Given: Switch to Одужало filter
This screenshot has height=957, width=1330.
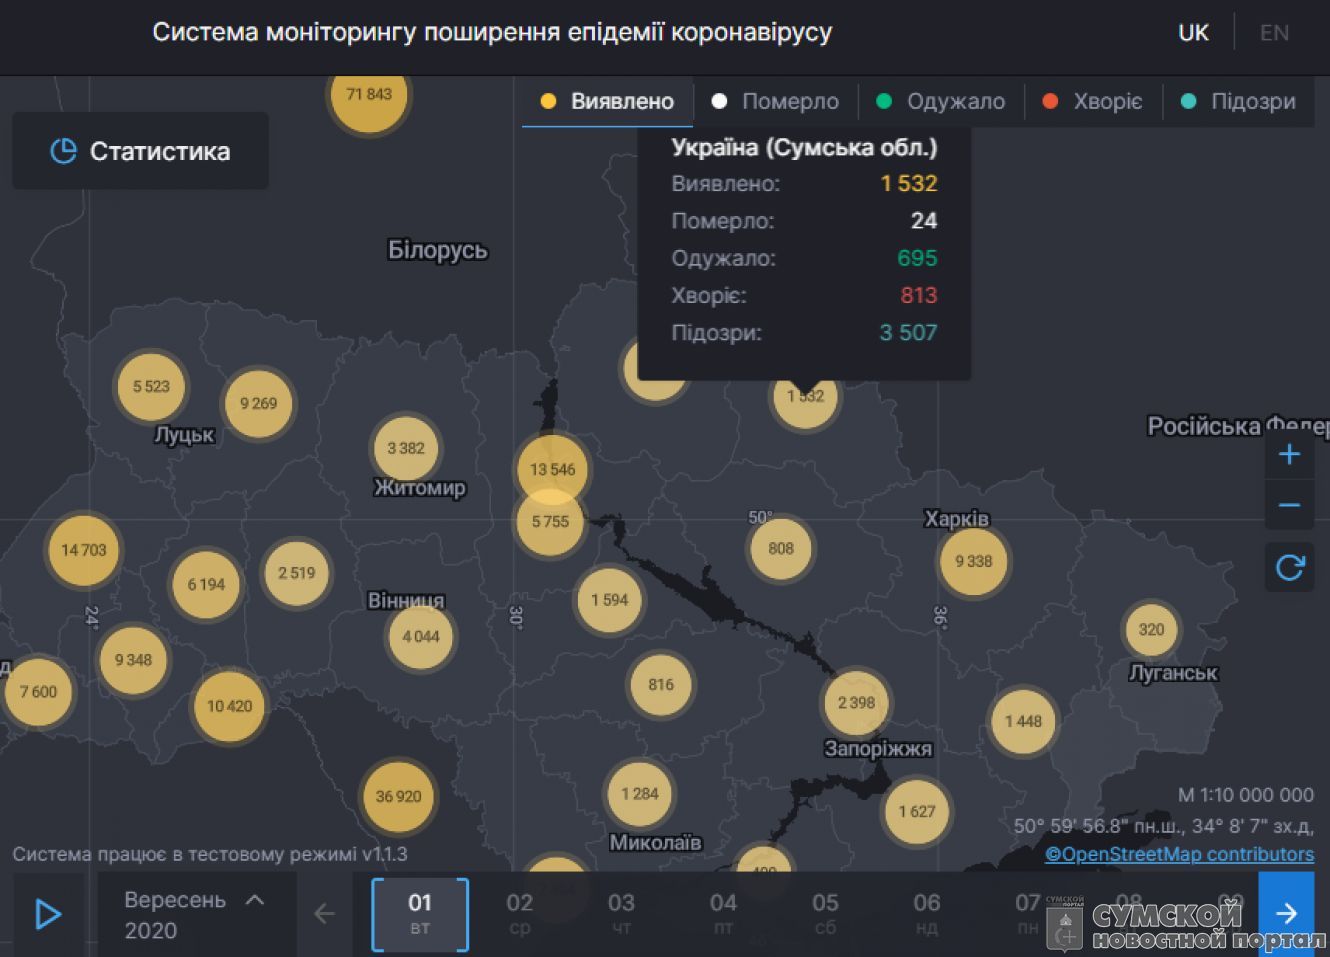Looking at the screenshot, I should click(x=941, y=101).
